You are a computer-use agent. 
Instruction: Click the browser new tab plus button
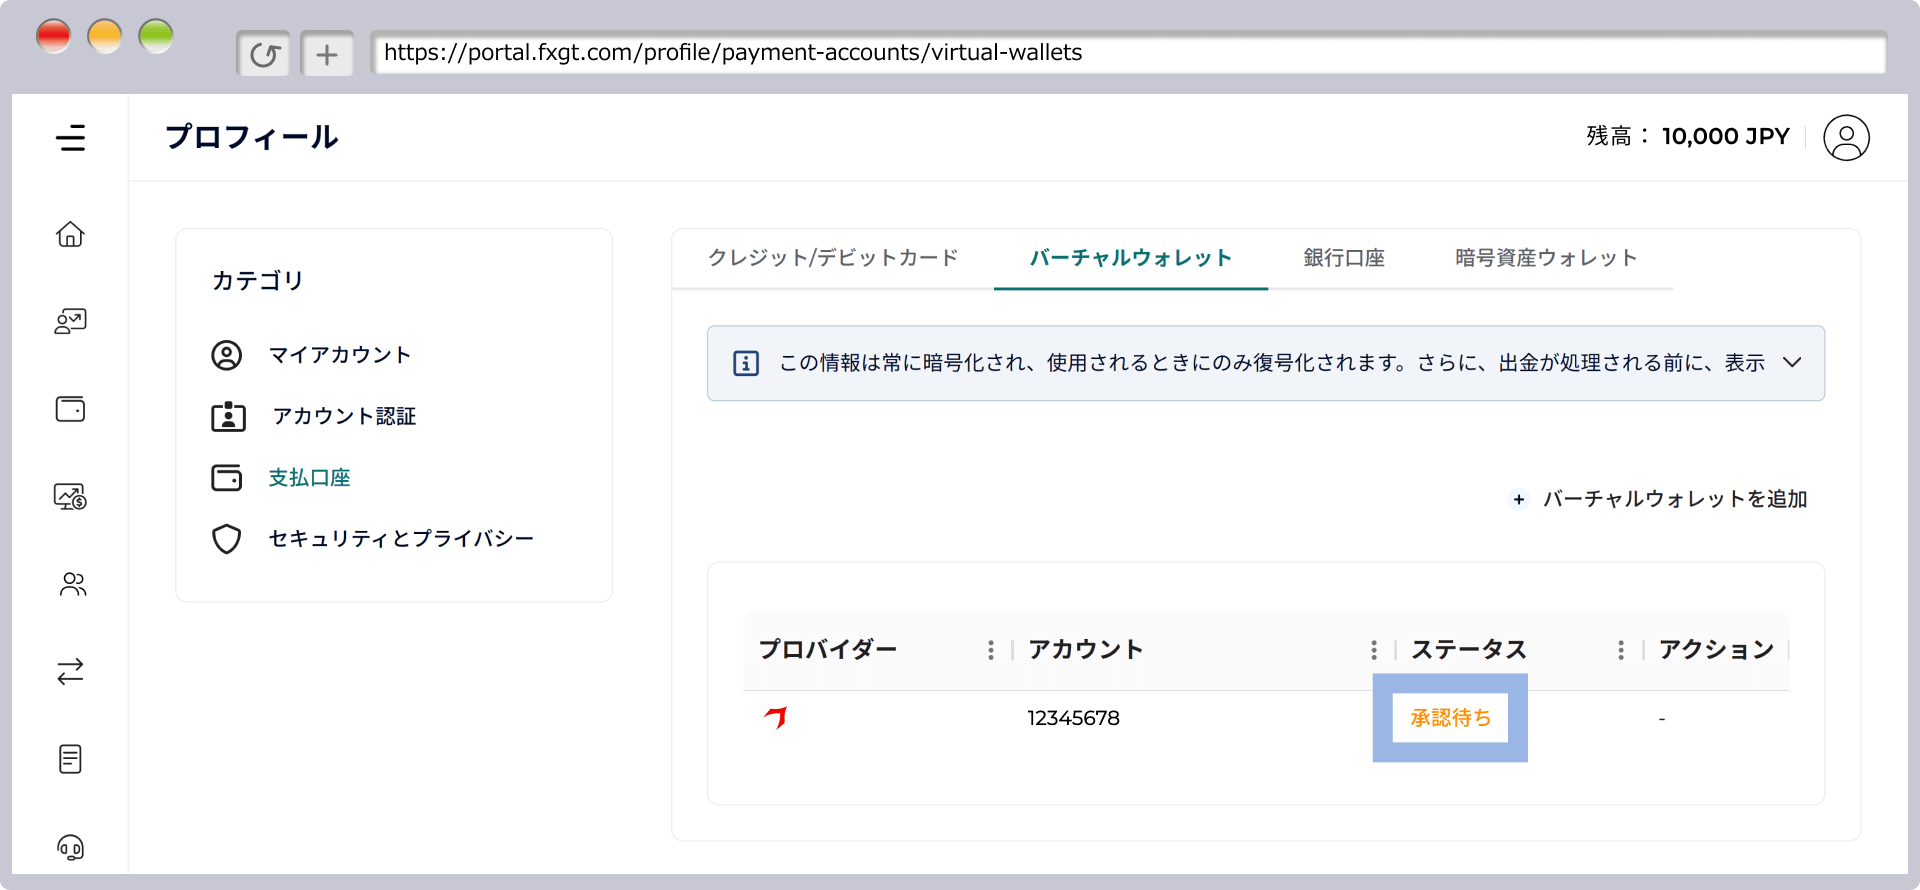[x=327, y=54]
